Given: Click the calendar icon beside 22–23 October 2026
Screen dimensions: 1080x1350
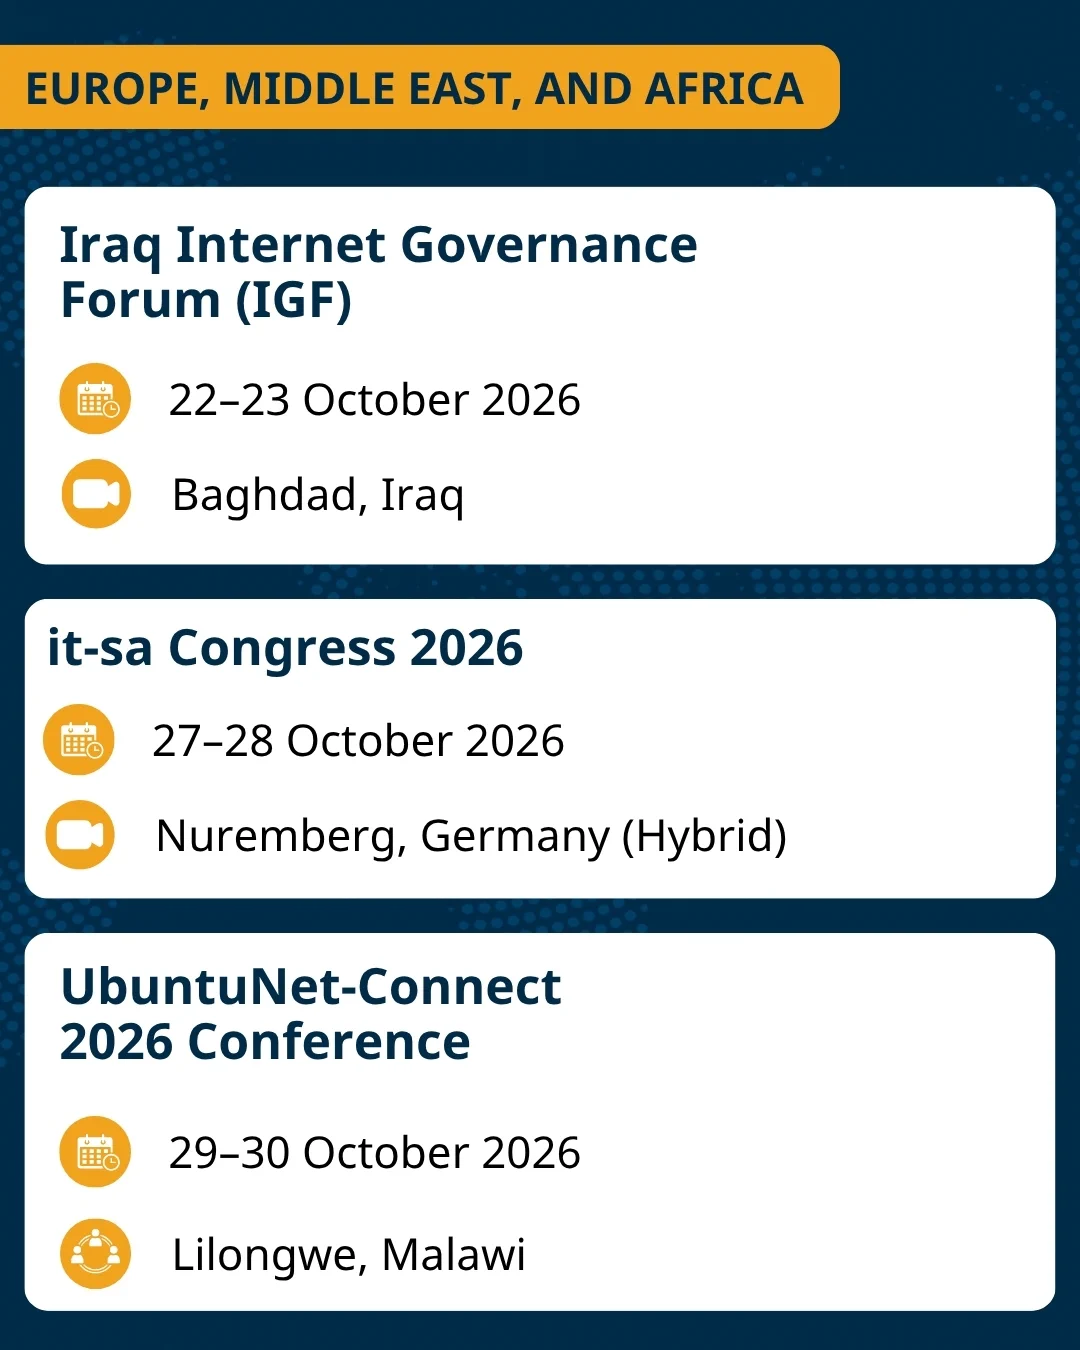Looking at the screenshot, I should coord(95,399).
